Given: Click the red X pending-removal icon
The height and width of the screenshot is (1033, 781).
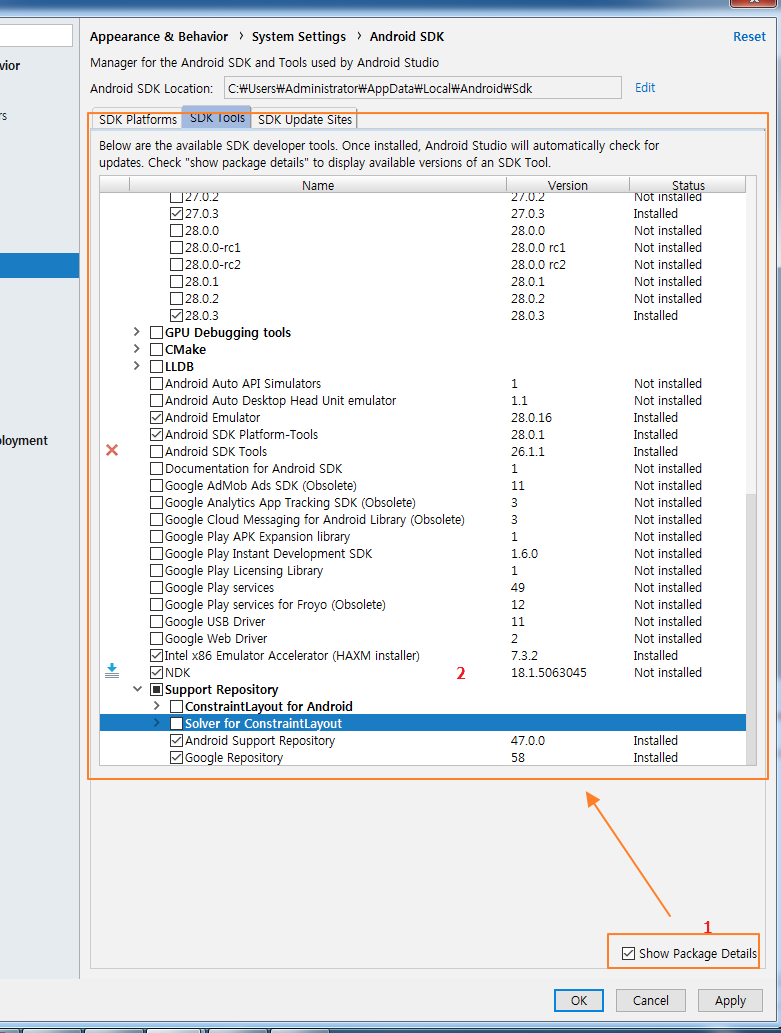Looking at the screenshot, I should click(112, 451).
